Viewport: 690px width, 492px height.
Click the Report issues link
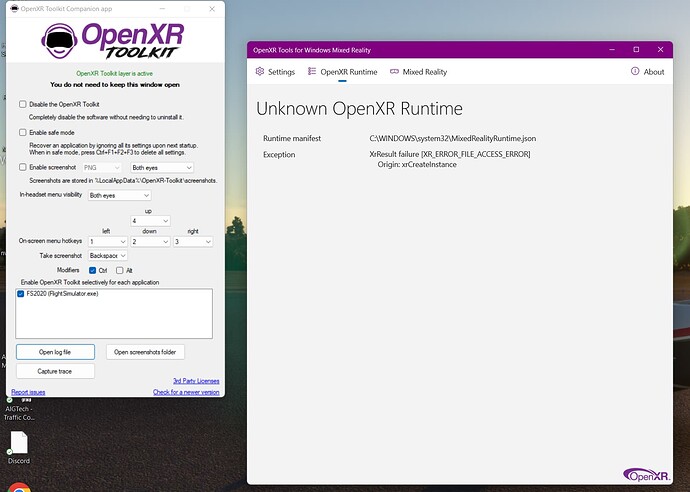coord(28,392)
